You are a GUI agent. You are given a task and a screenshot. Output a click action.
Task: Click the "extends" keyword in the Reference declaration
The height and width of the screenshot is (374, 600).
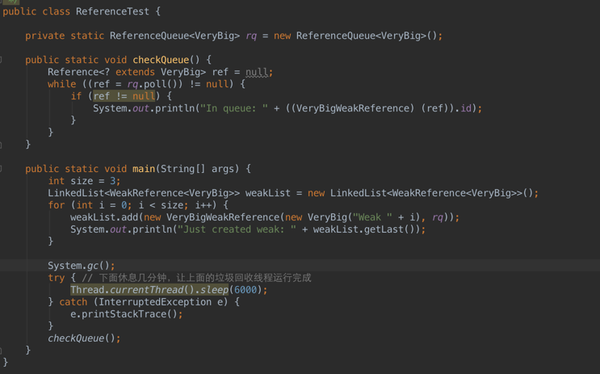135,72
